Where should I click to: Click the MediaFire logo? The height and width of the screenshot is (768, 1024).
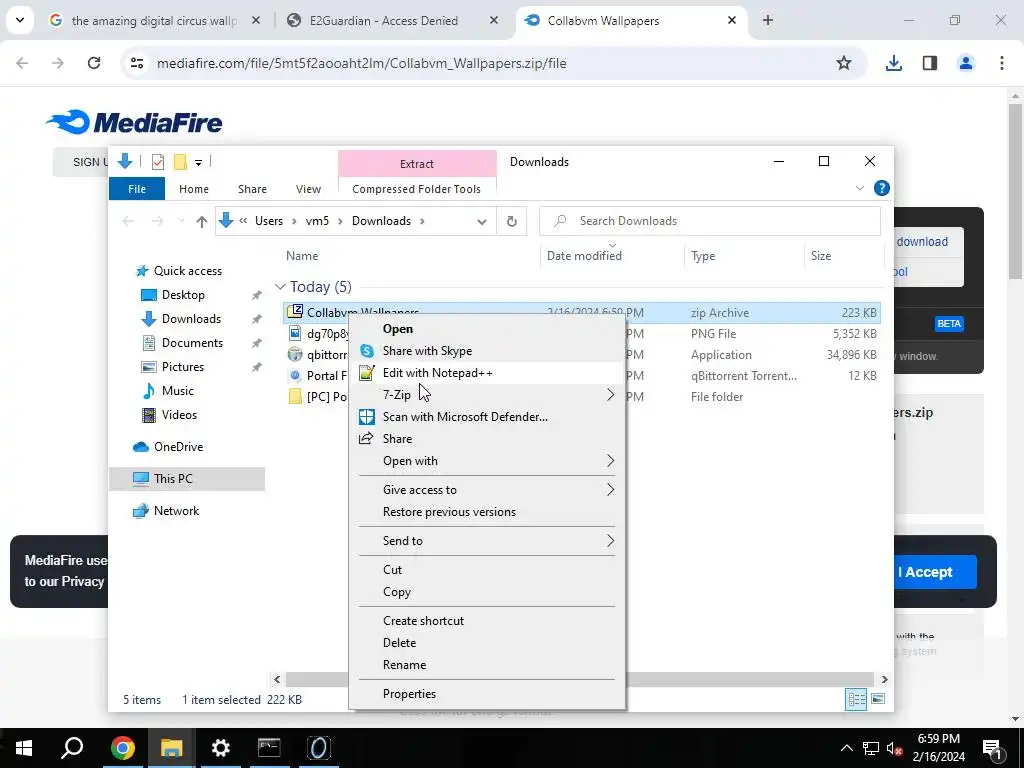pos(134,122)
